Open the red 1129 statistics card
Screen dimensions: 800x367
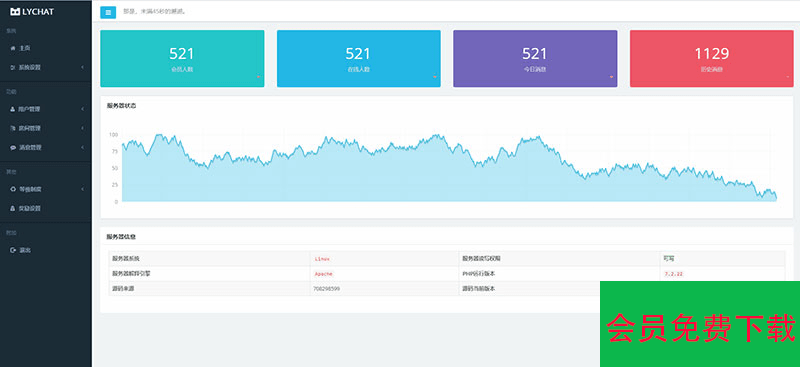click(x=712, y=59)
